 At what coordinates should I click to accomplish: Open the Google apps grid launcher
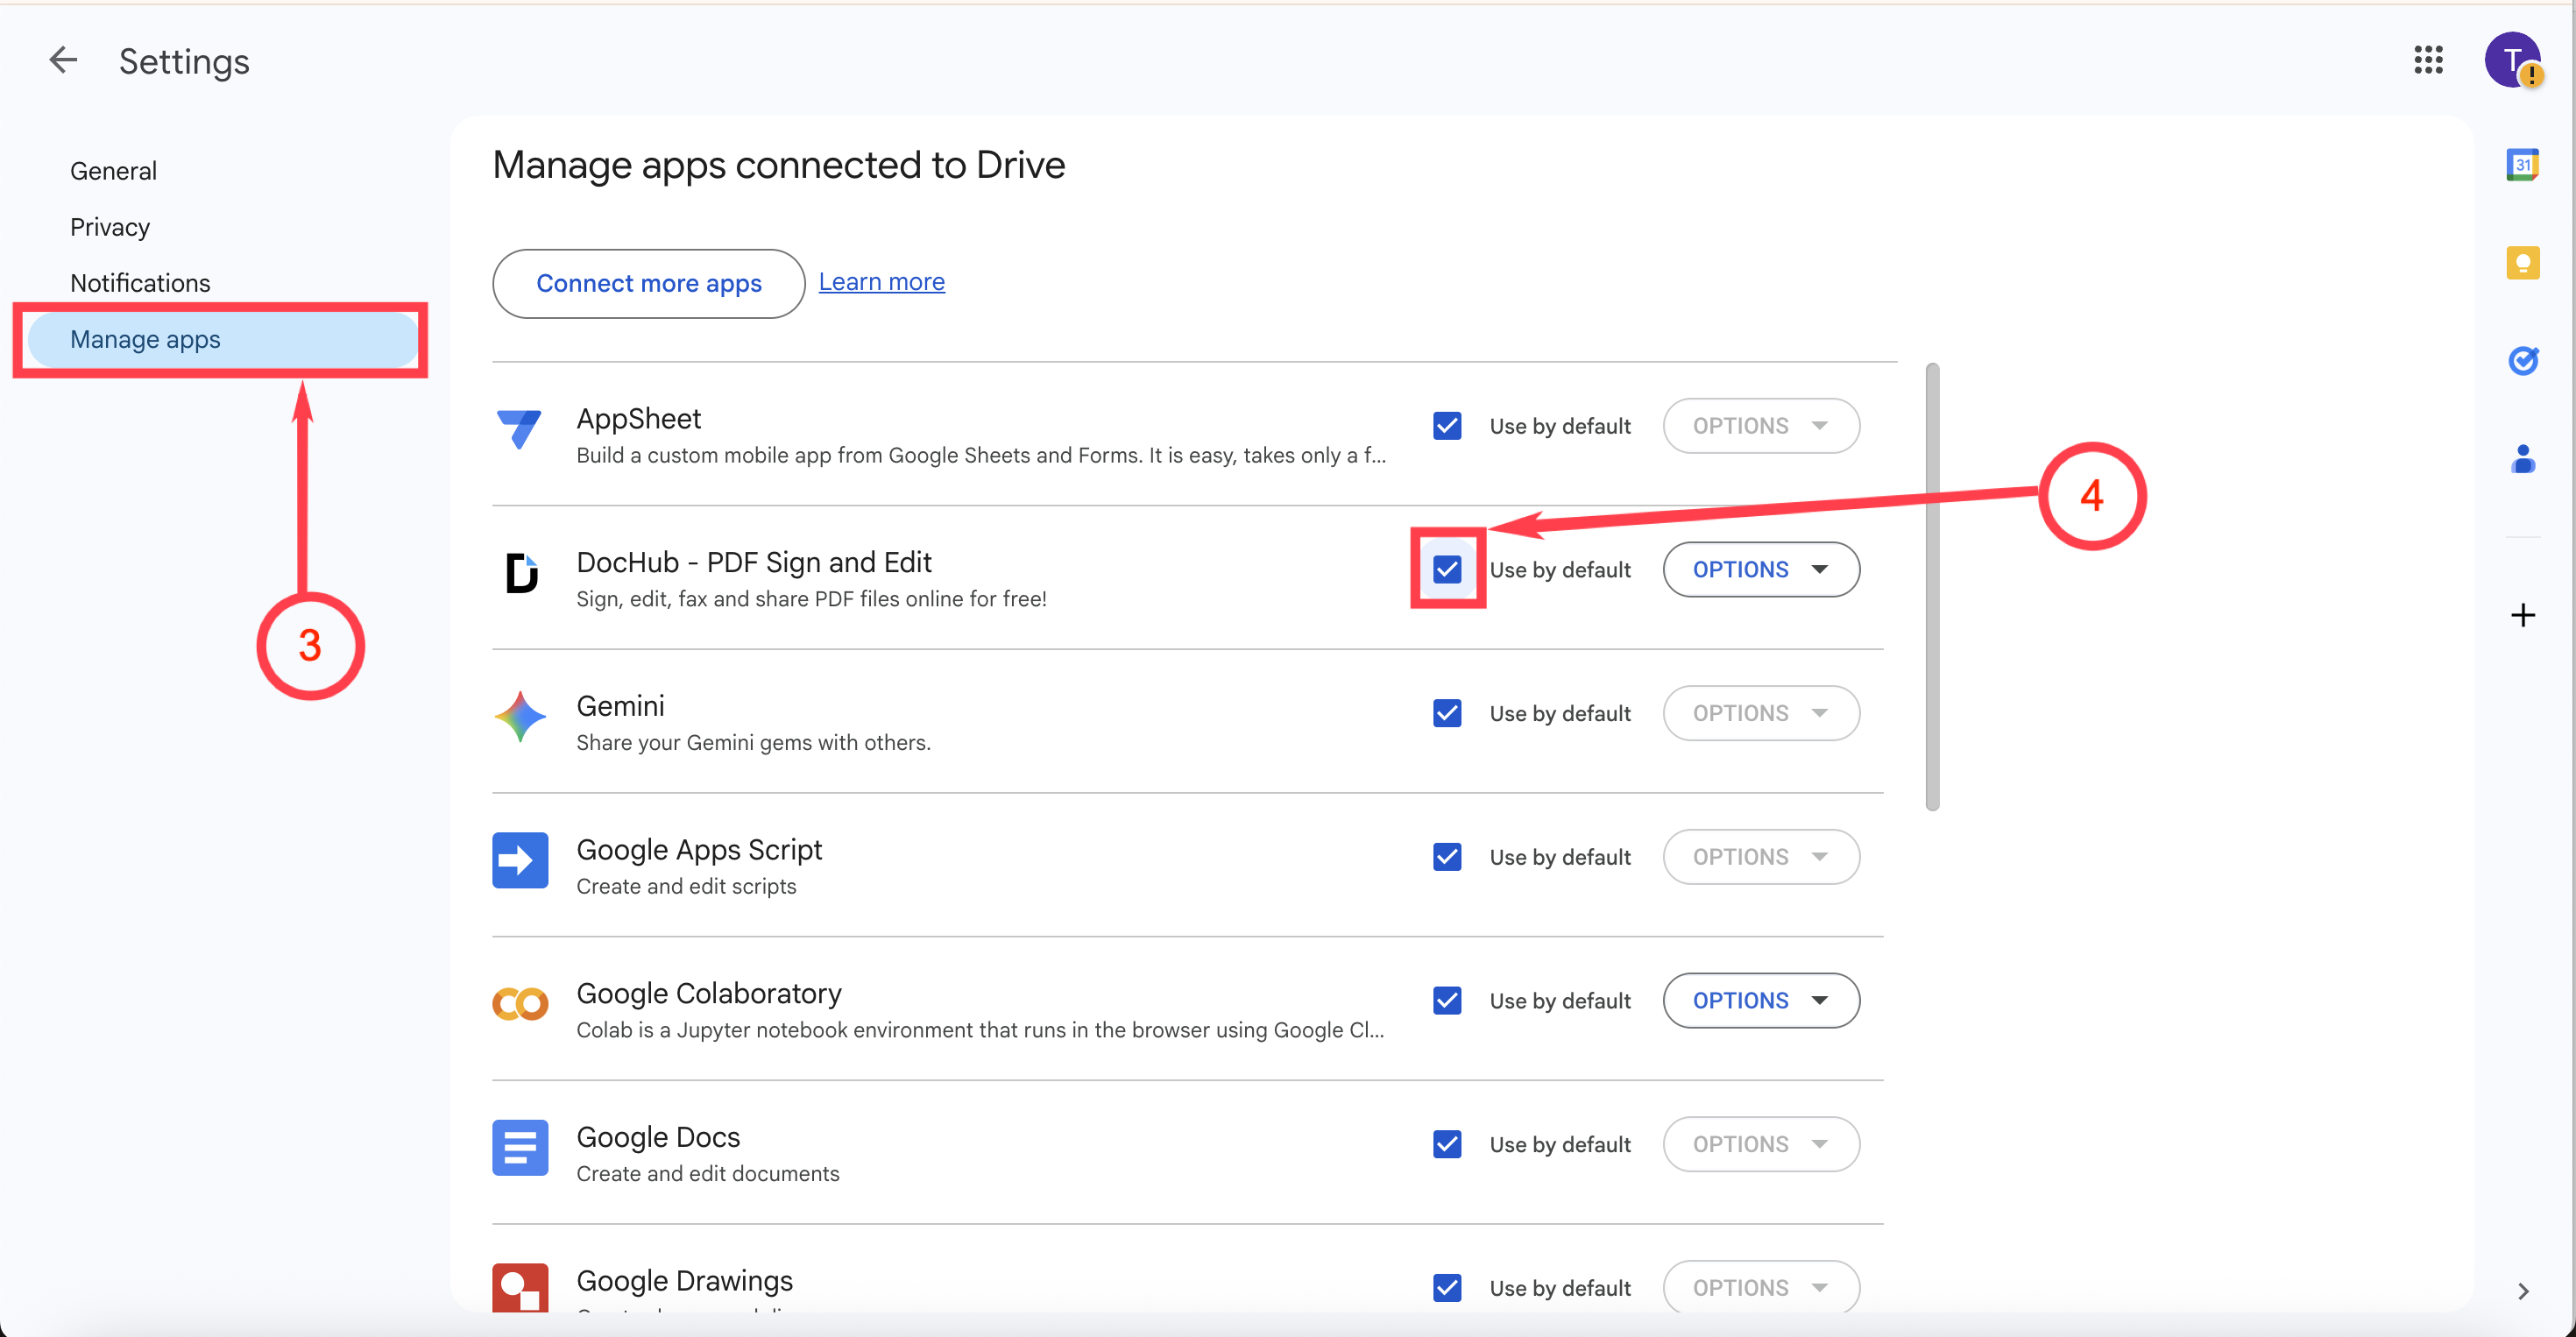click(2427, 60)
